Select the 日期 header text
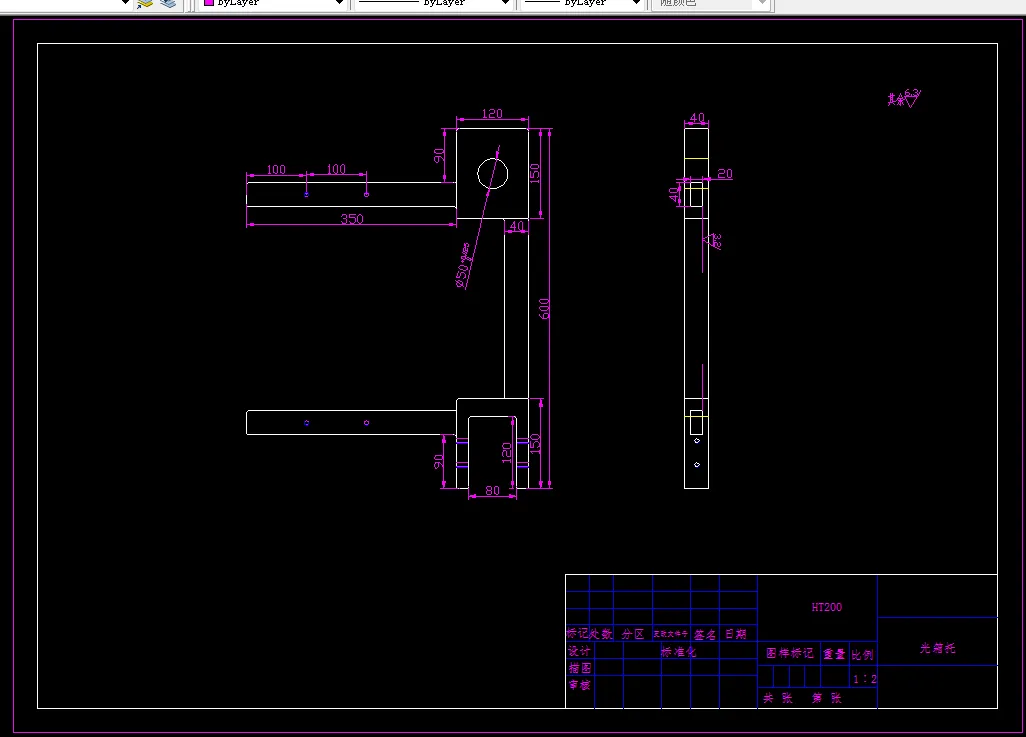 pyautogui.click(x=735, y=634)
